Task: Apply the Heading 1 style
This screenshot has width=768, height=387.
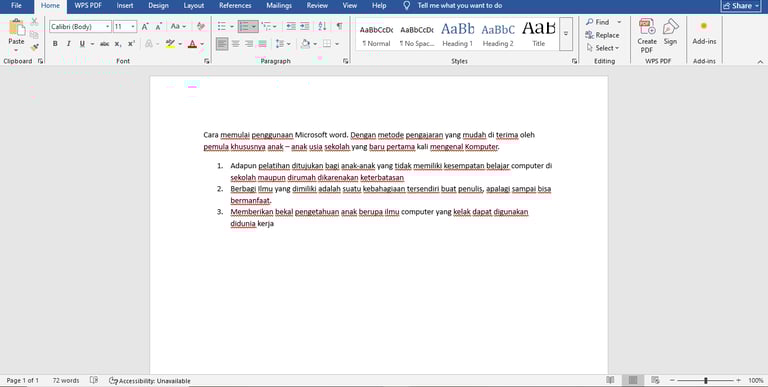Action: coord(457,34)
